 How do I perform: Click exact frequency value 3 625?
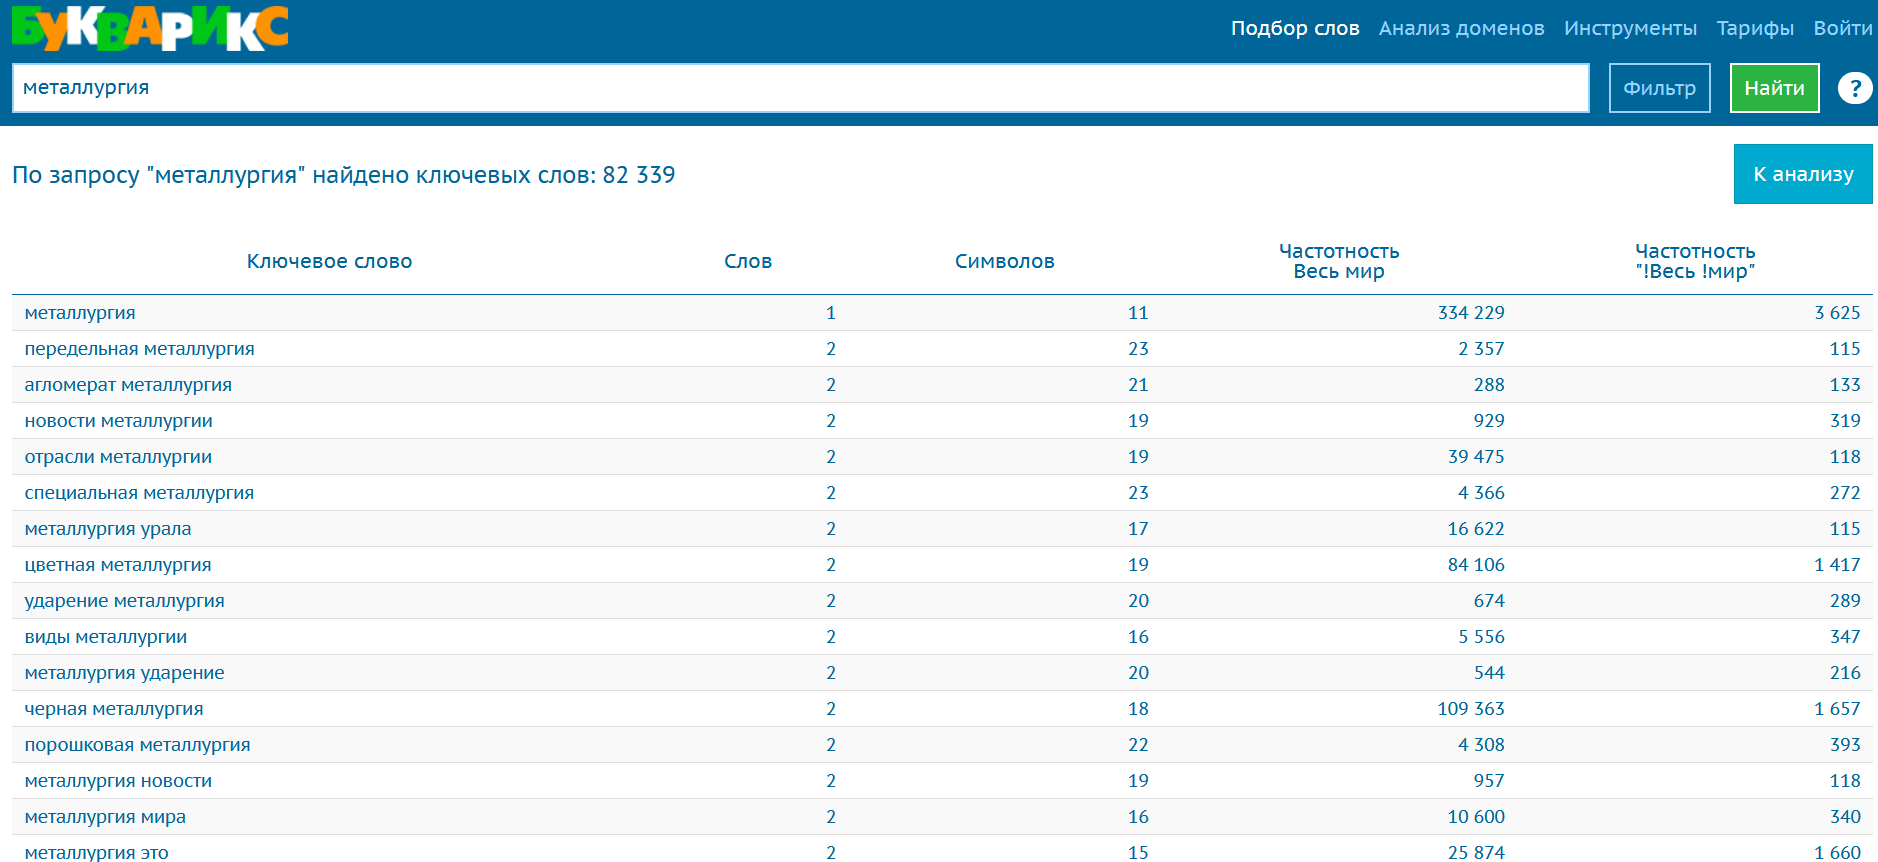point(1837,313)
